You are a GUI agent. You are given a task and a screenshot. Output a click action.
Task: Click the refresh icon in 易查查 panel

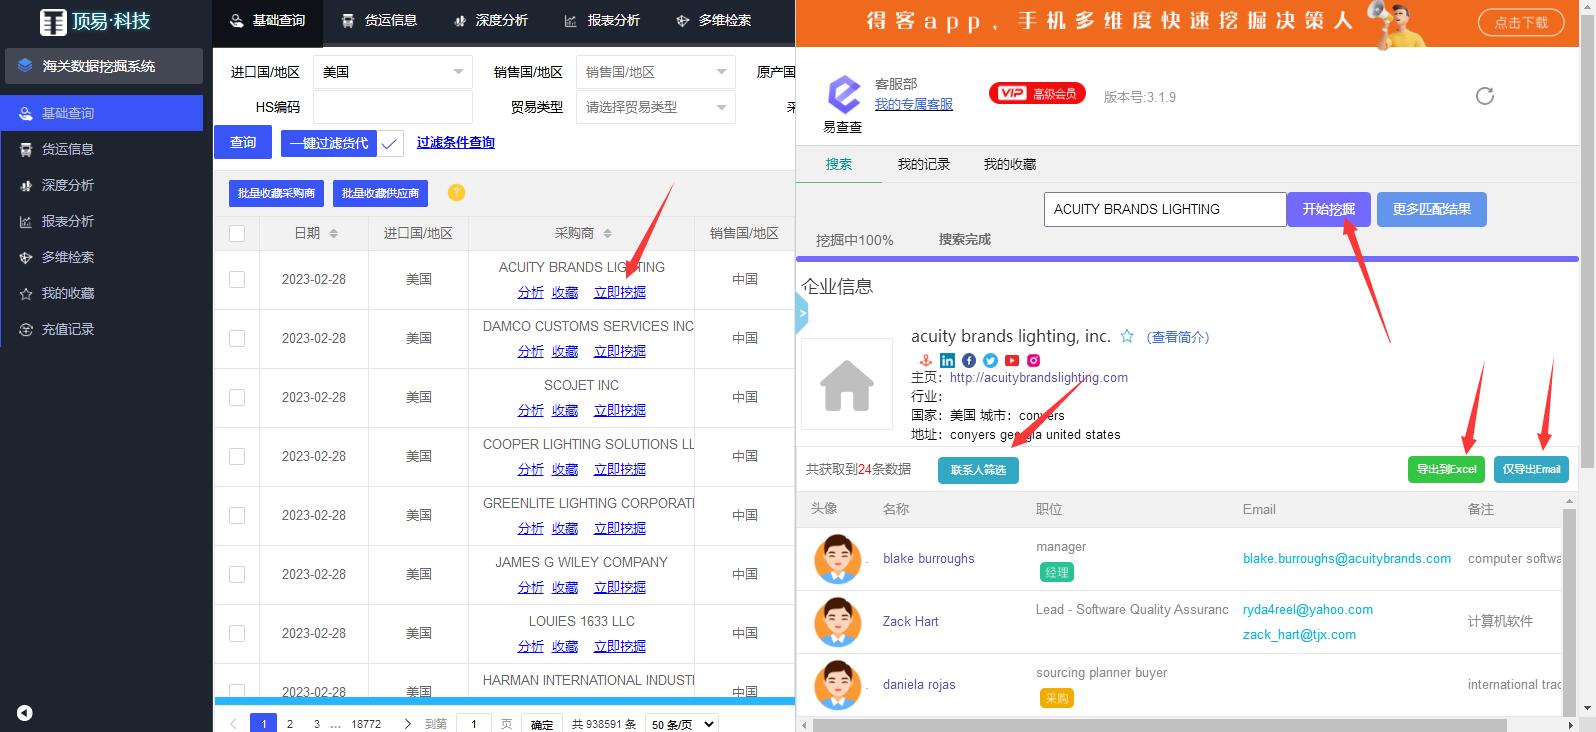pos(1485,96)
